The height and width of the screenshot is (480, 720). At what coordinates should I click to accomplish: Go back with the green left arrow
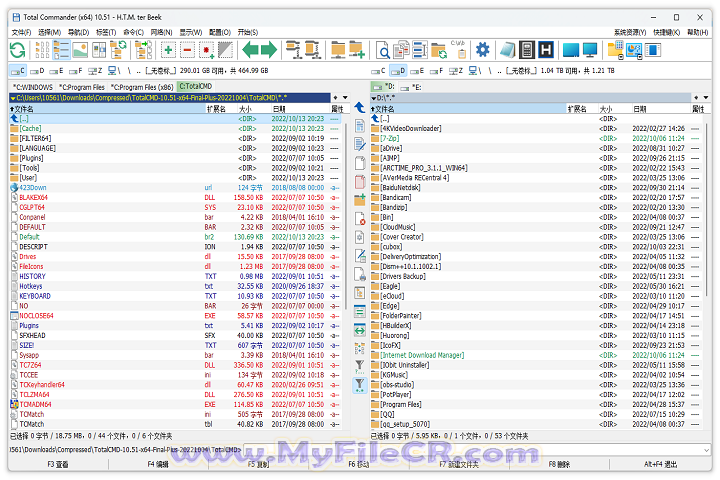pyautogui.click(x=250, y=50)
